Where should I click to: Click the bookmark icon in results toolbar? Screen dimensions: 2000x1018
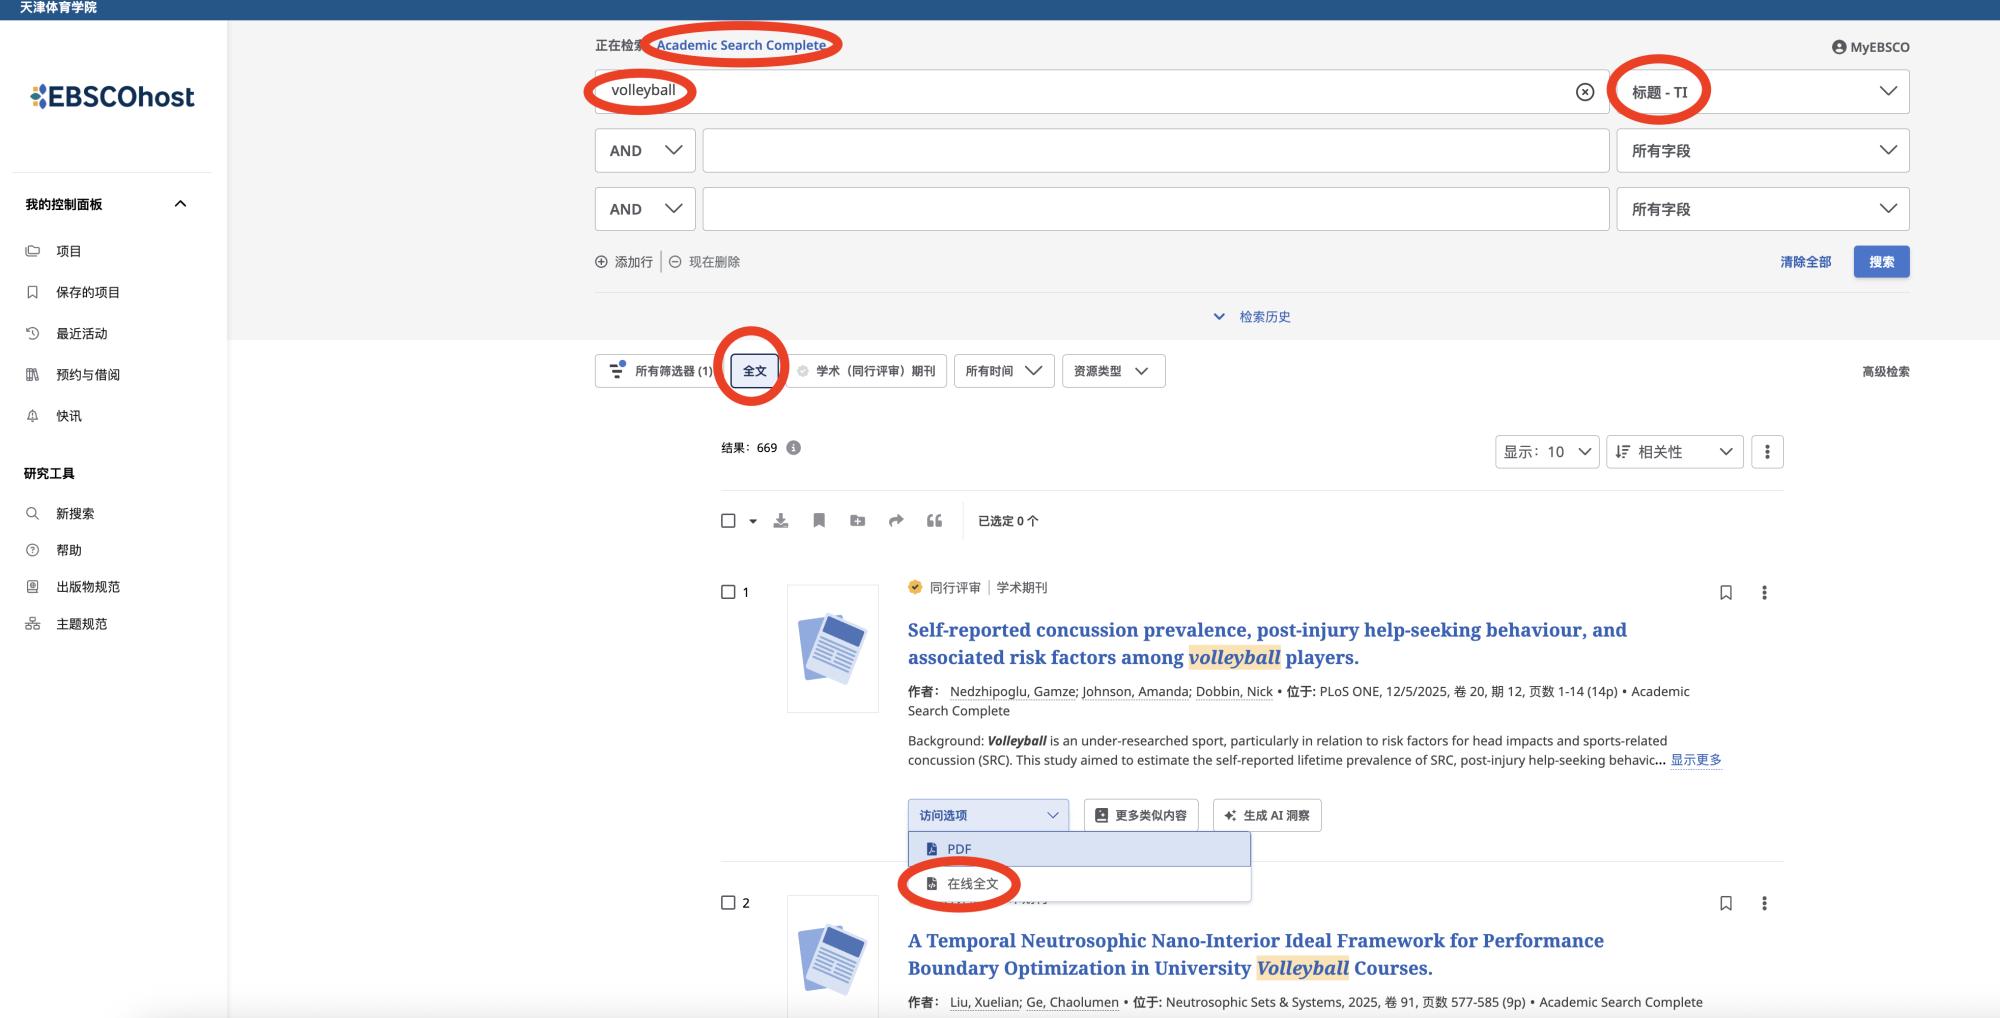(819, 521)
